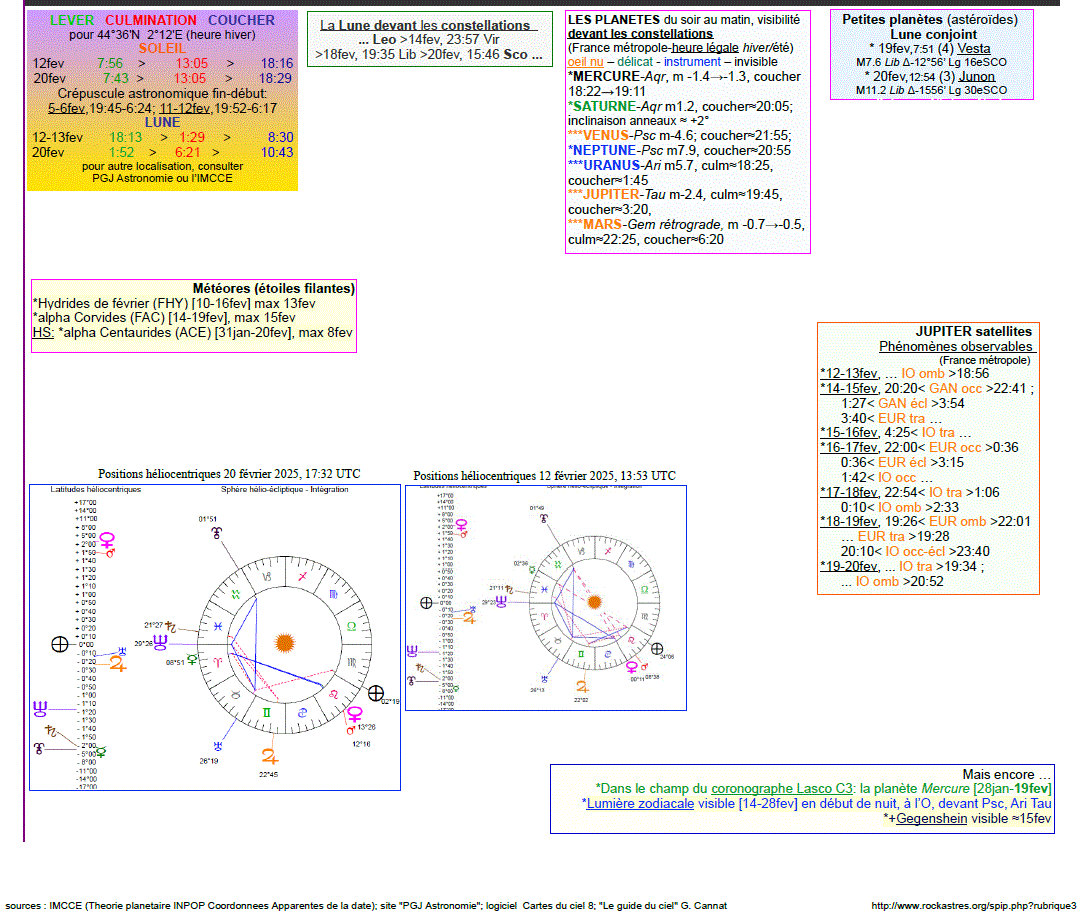Click the 'JUPITER satellites' heading
1087x919 pixels.
point(973,331)
